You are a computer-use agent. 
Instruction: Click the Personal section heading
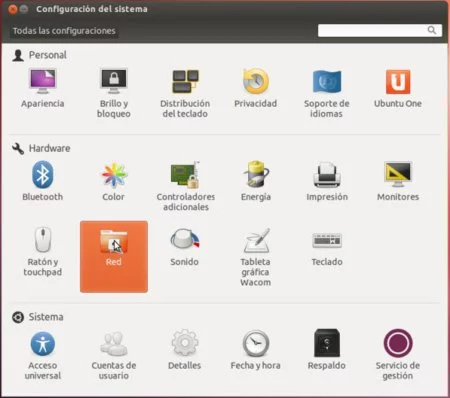point(47,55)
